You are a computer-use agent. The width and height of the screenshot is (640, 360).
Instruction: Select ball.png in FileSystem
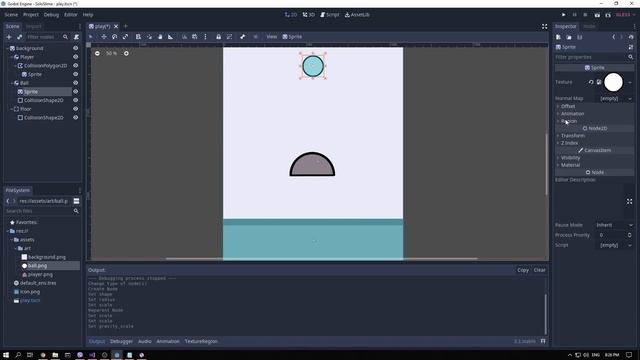38,266
